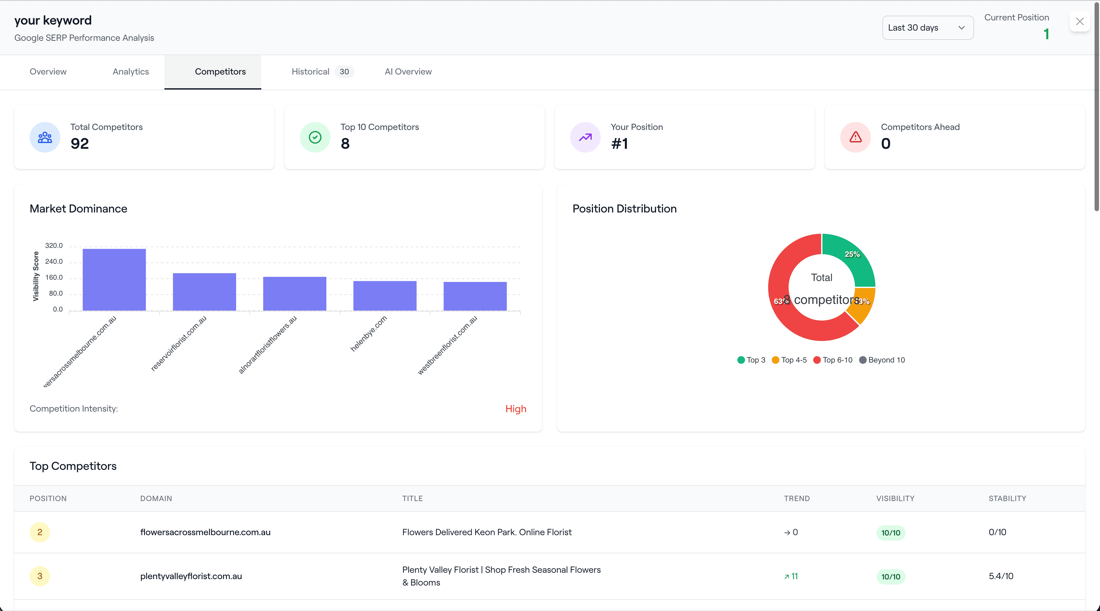Click the upward trend arrow showing 11
The width and height of the screenshot is (1100, 611).
click(791, 577)
